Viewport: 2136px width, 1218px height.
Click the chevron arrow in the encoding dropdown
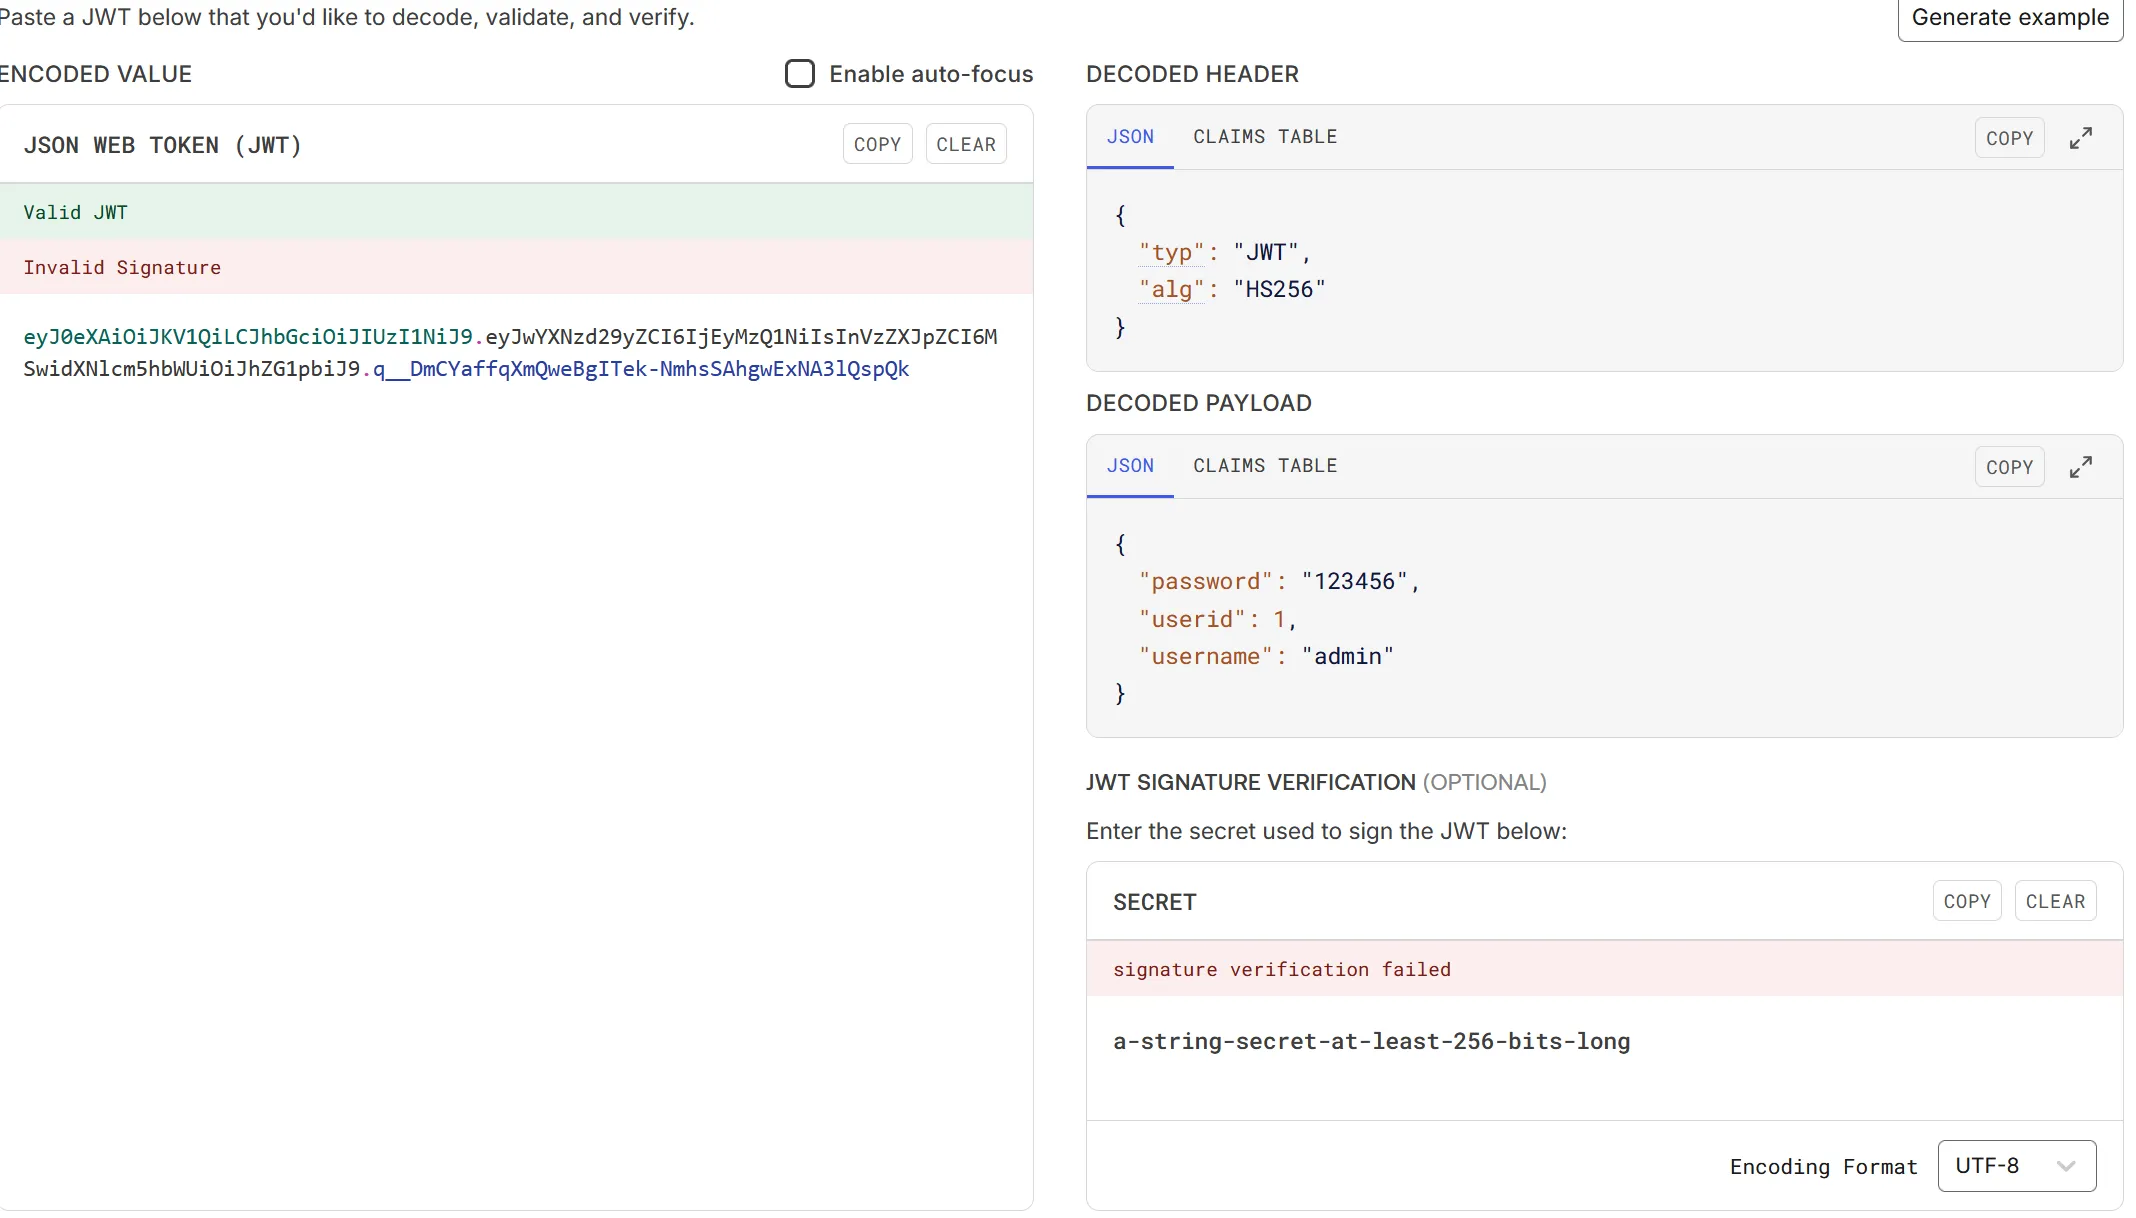point(2066,1166)
